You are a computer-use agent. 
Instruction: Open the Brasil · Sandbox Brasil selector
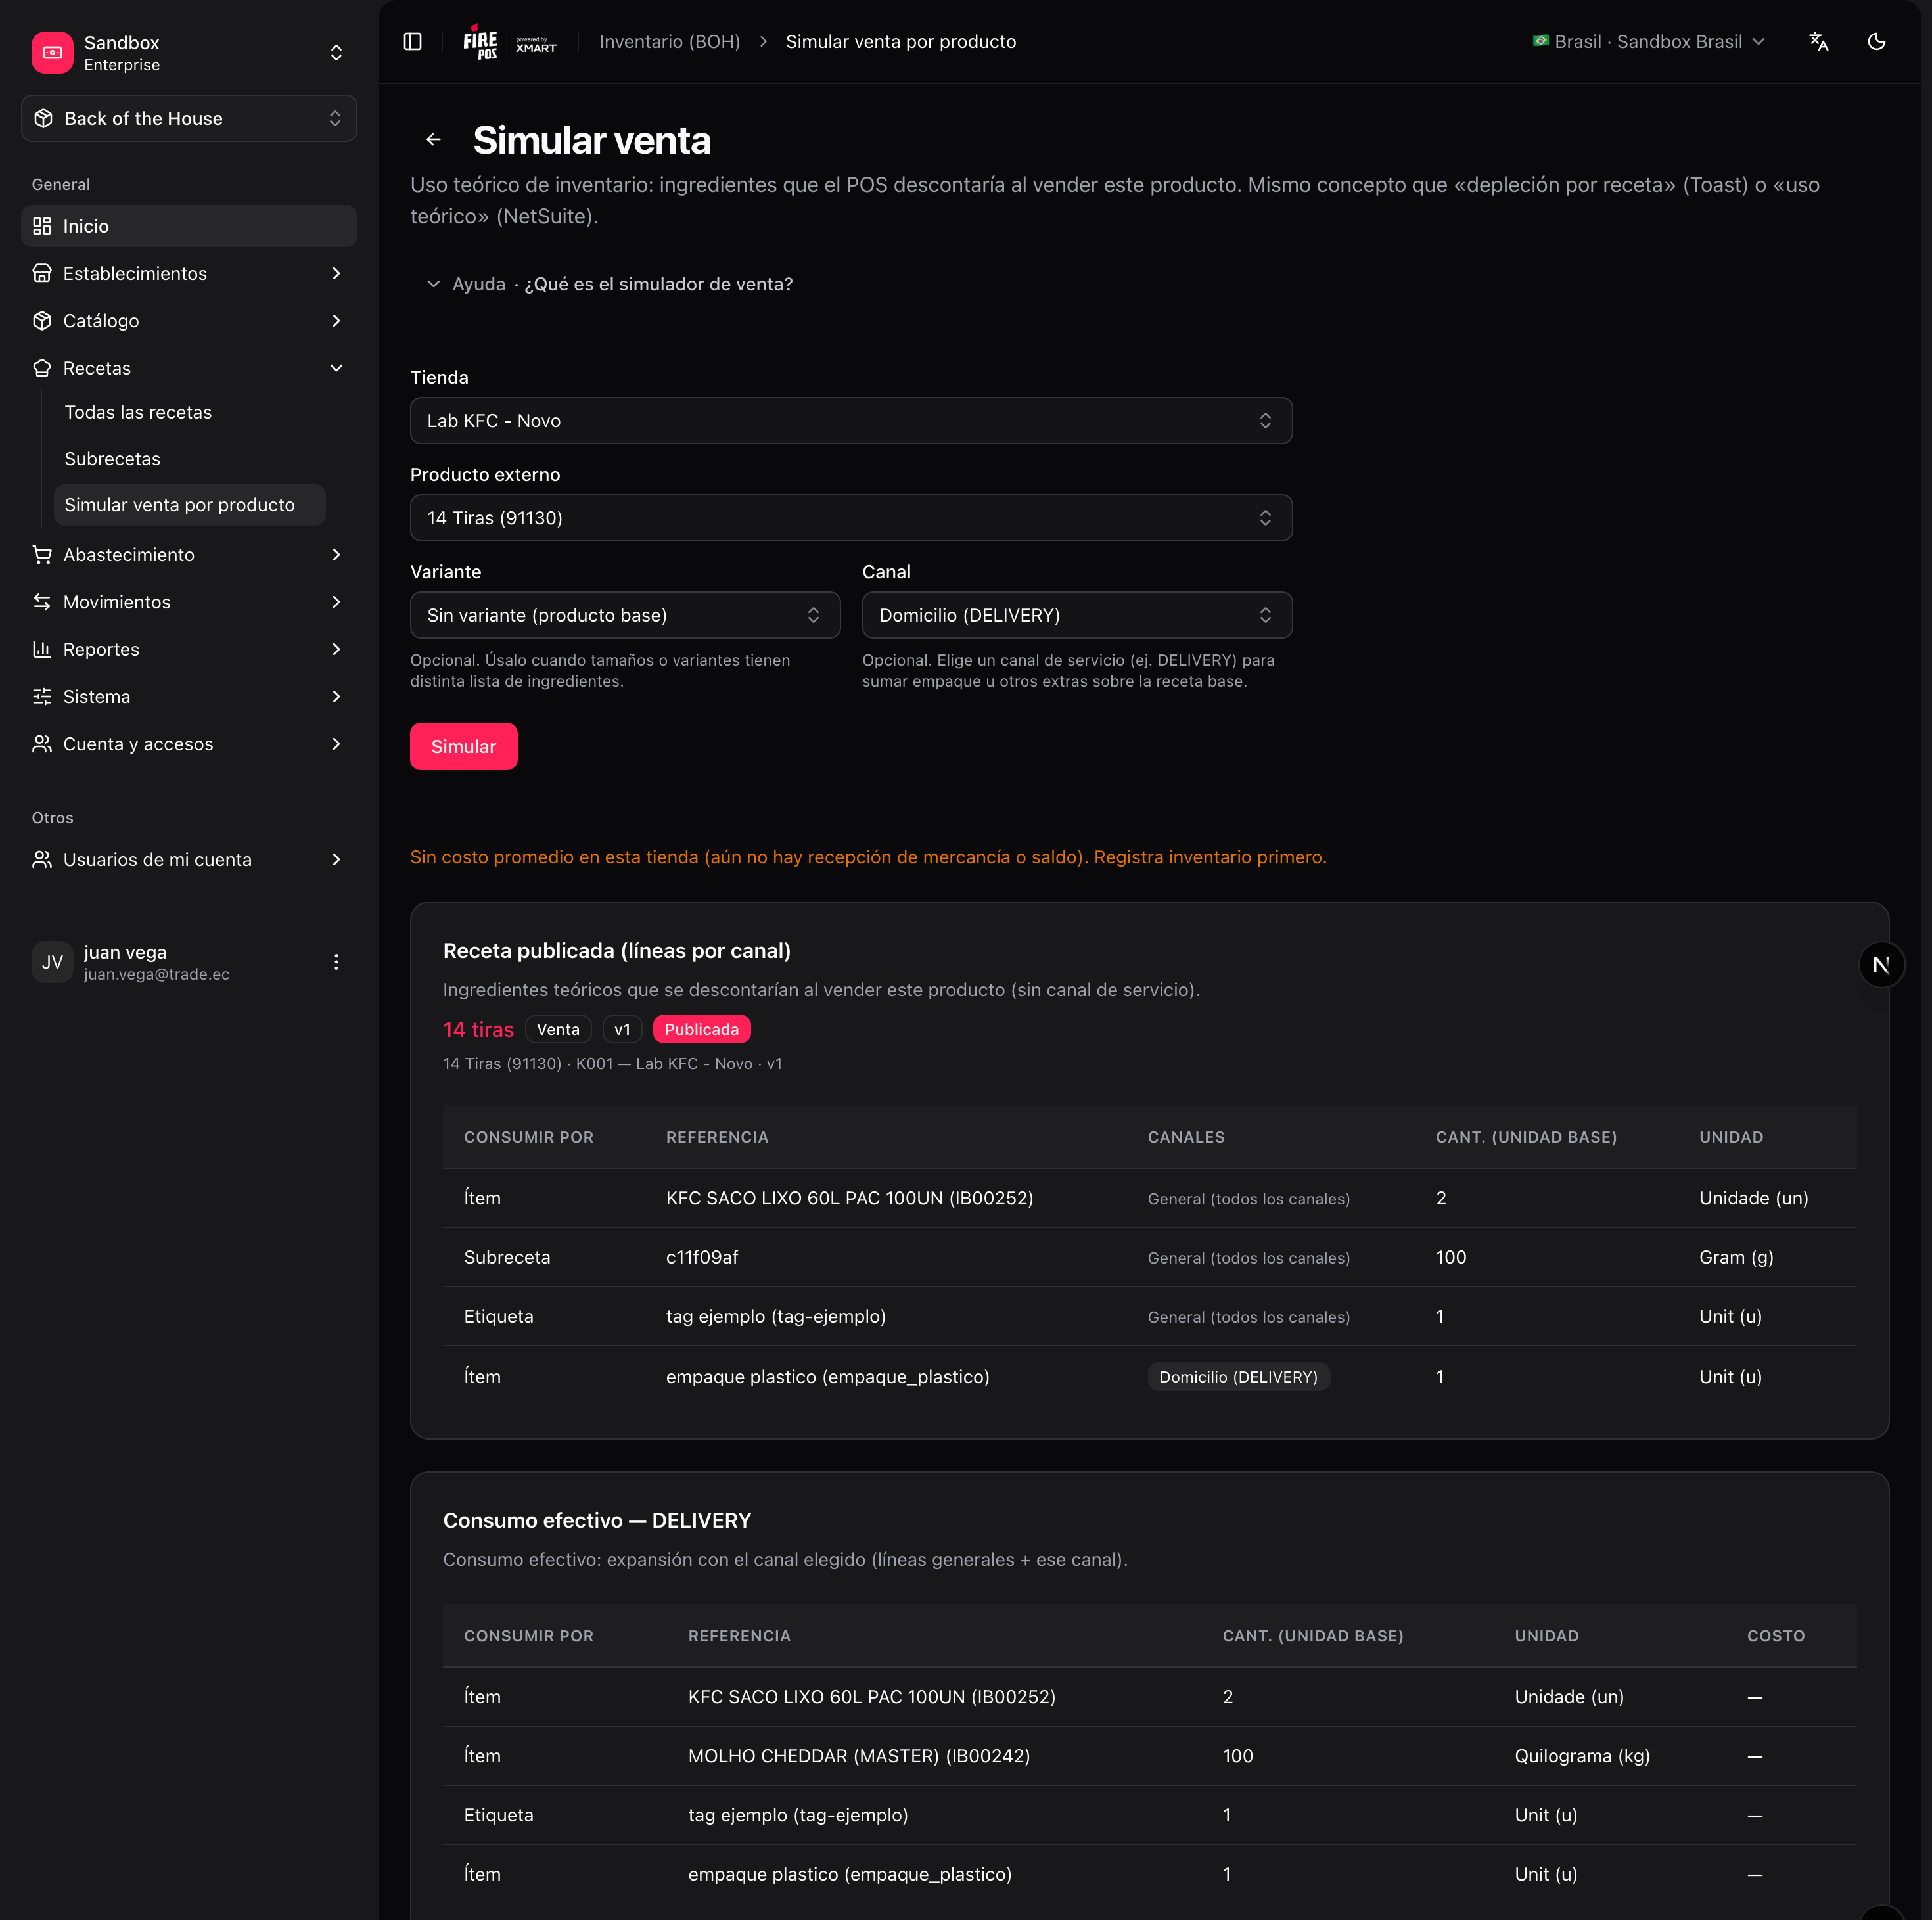pos(1649,41)
